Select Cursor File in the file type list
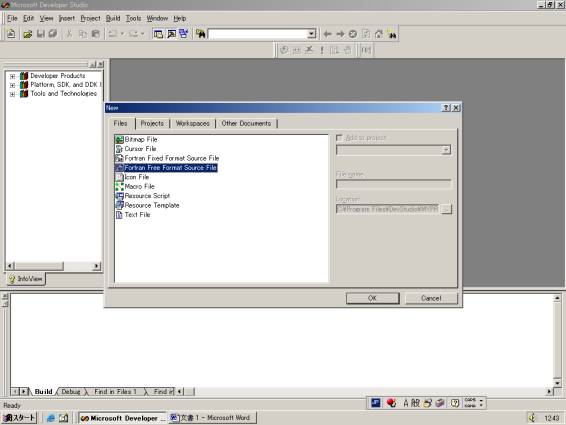Viewport: 566px width, 425px height. [x=140, y=149]
